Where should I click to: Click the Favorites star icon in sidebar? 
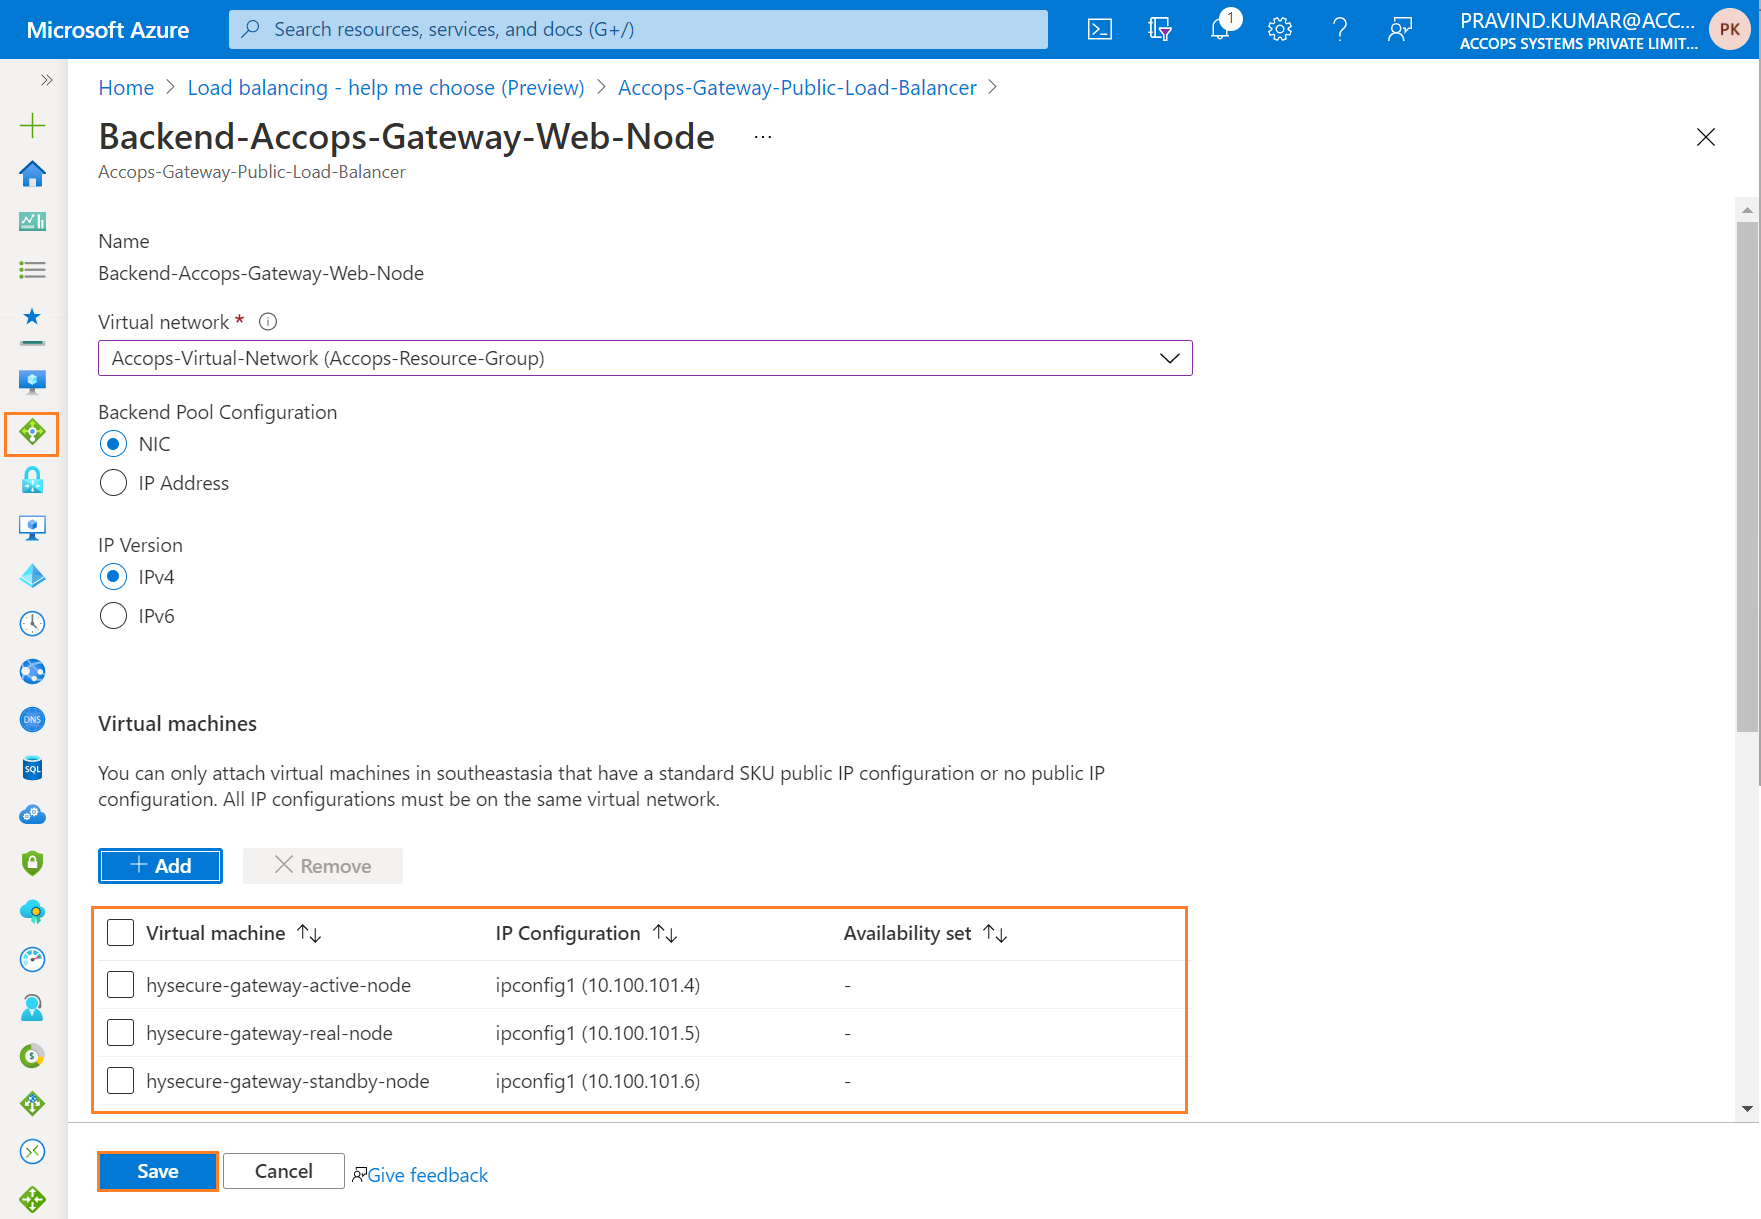point(32,317)
